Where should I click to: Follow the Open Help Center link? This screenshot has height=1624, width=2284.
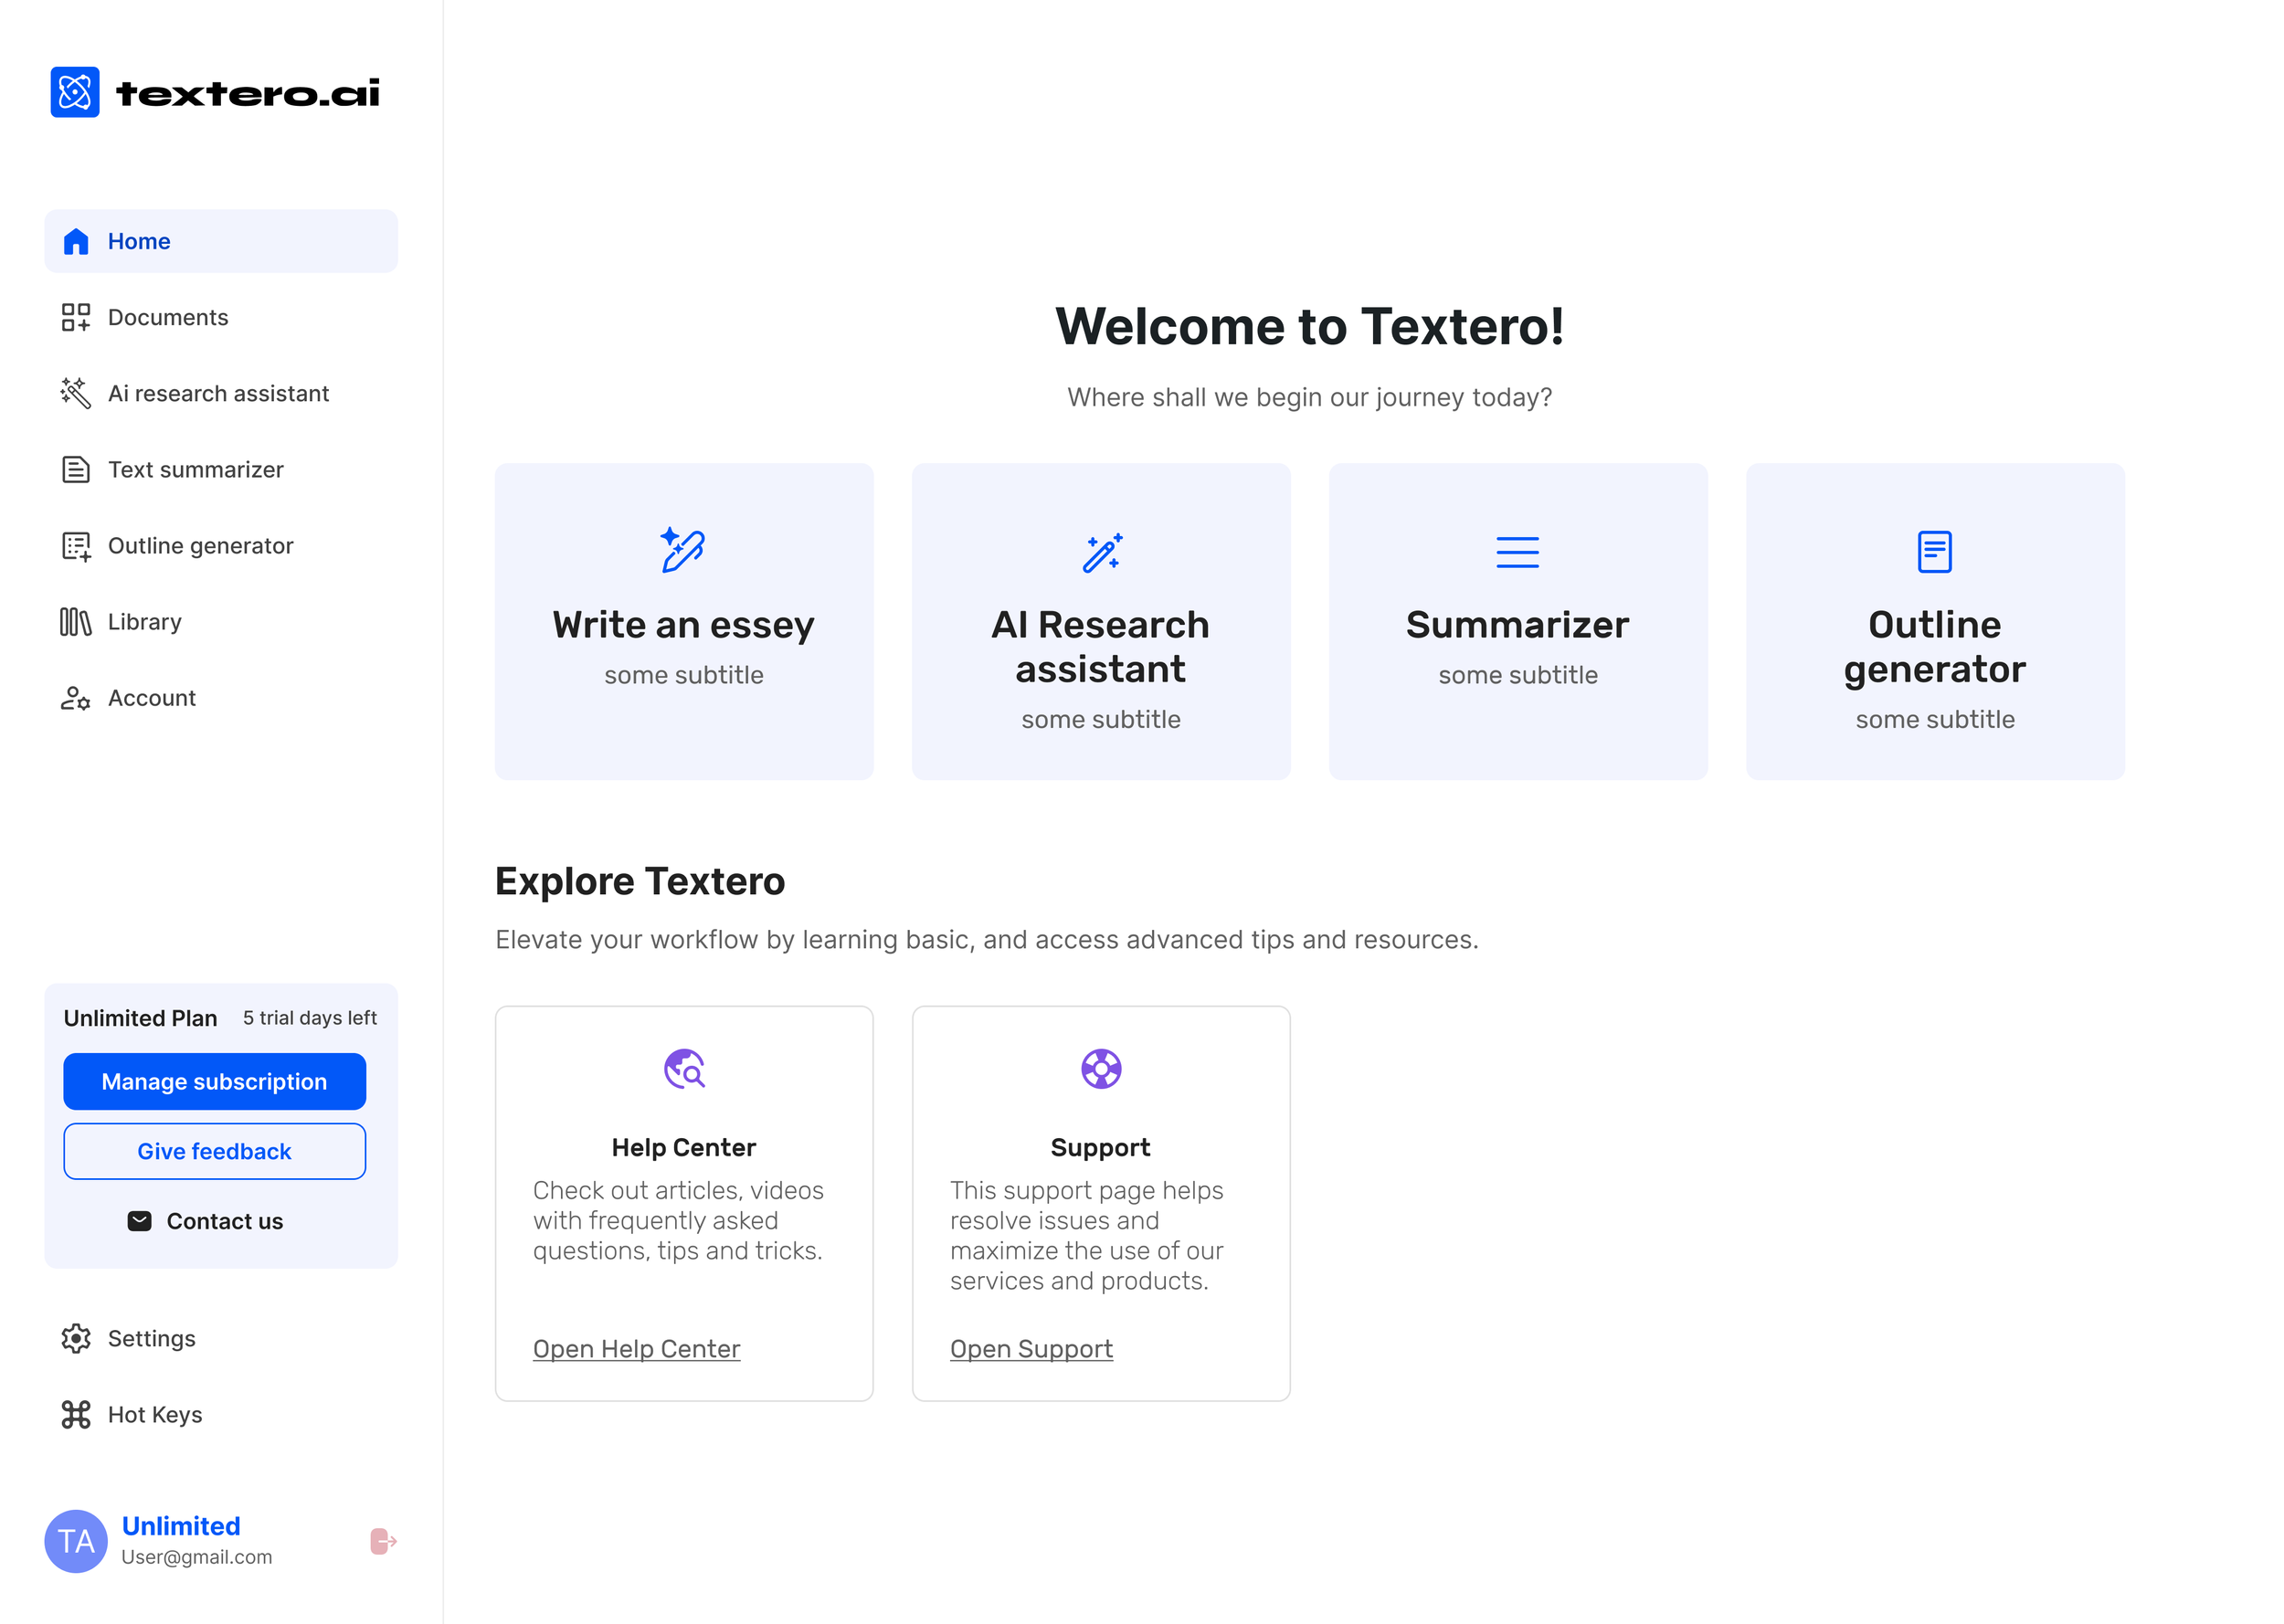[x=636, y=1348]
